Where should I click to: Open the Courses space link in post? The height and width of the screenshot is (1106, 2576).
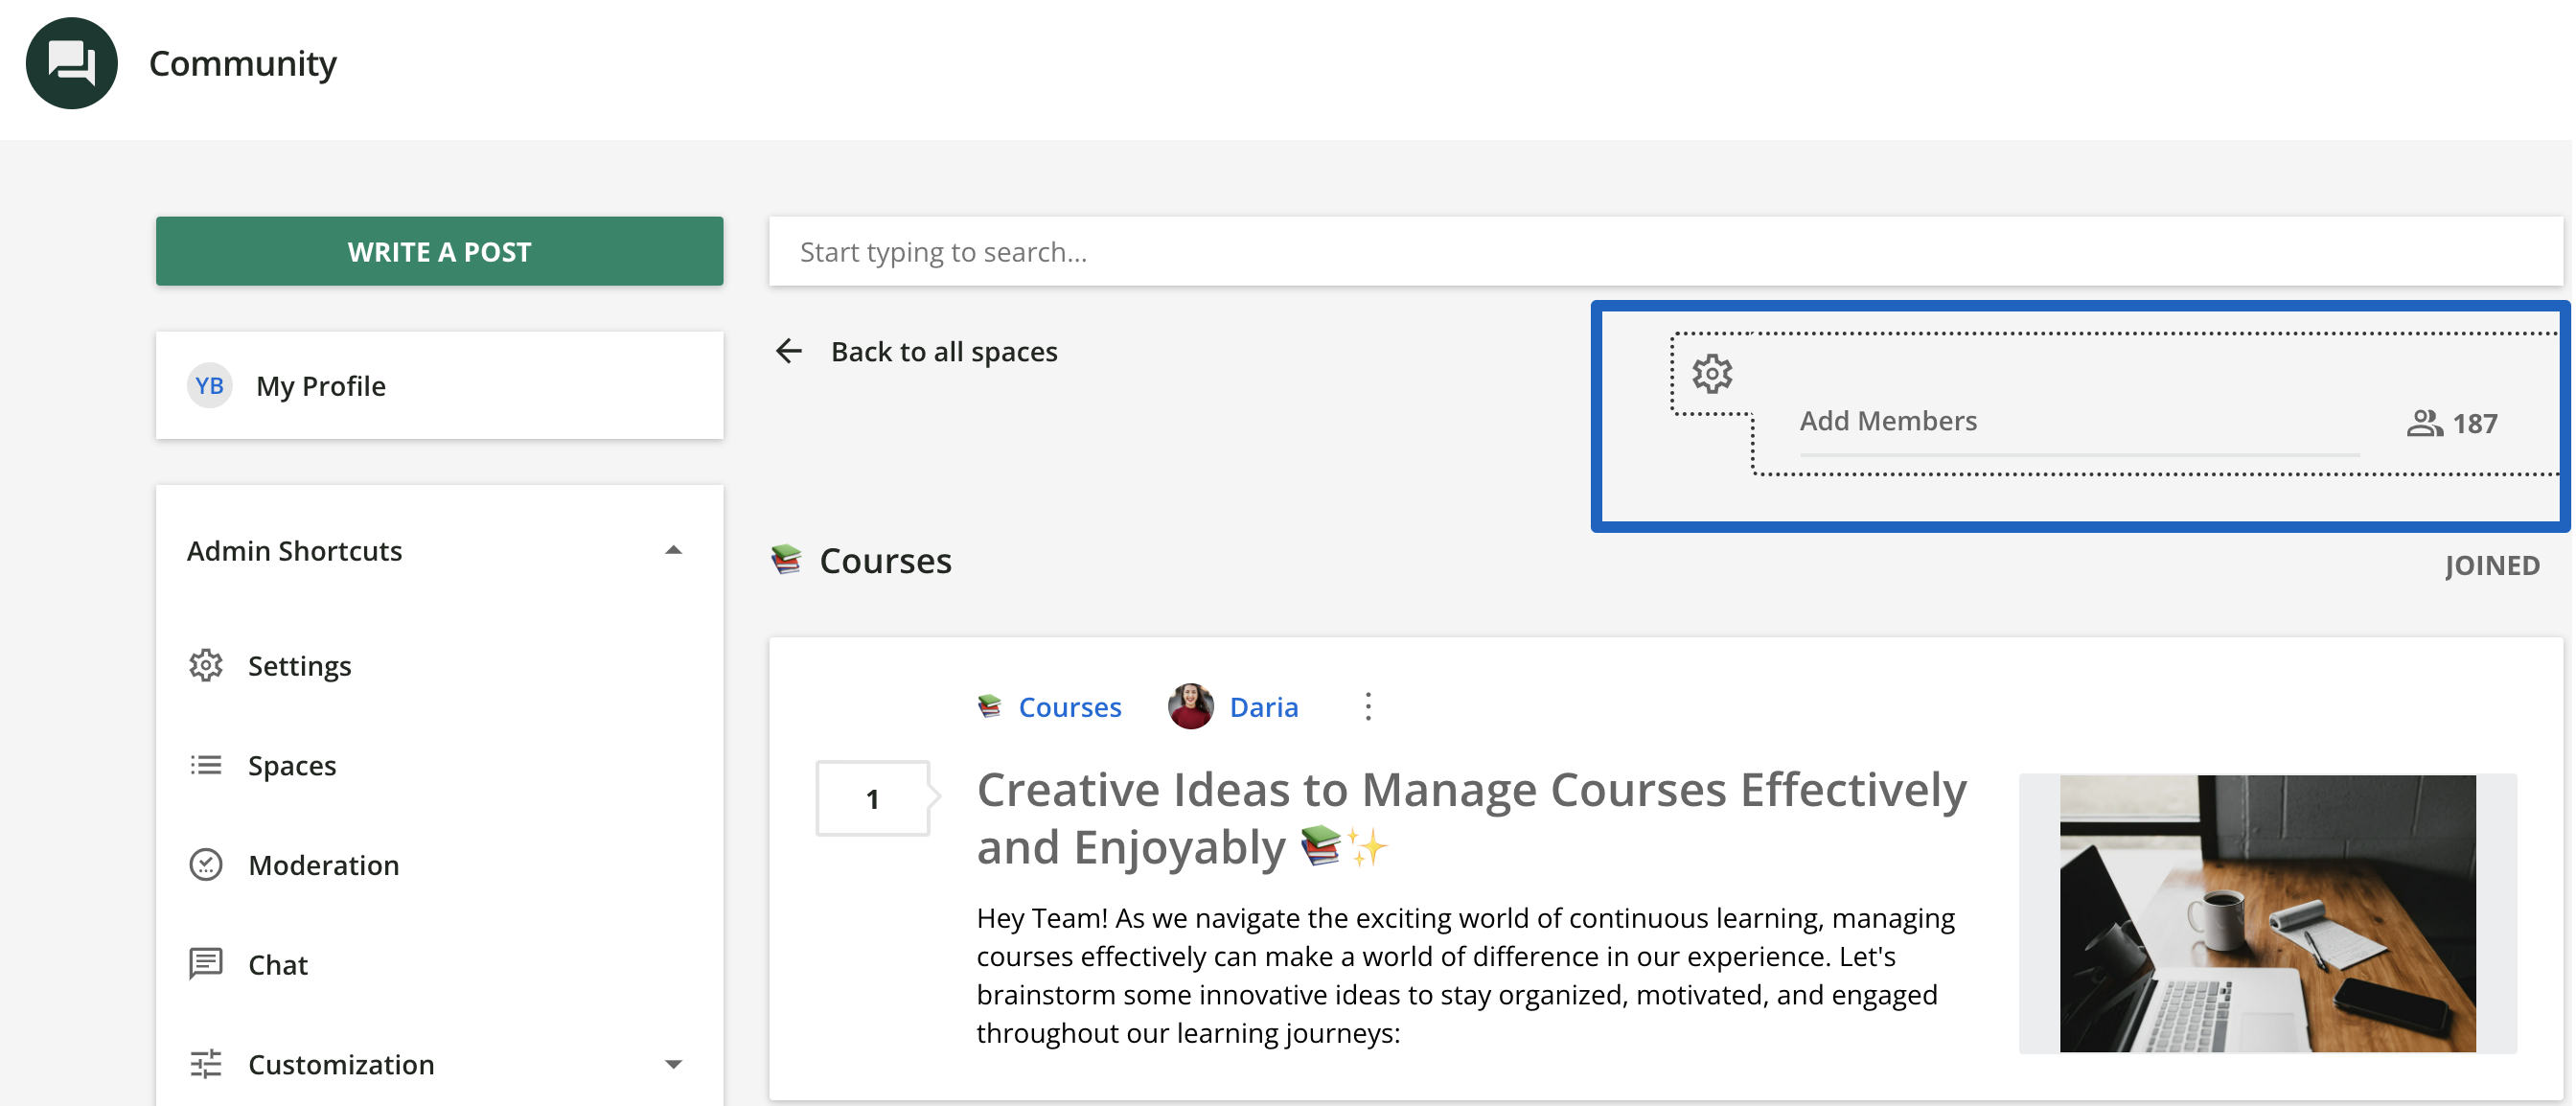[1069, 707]
